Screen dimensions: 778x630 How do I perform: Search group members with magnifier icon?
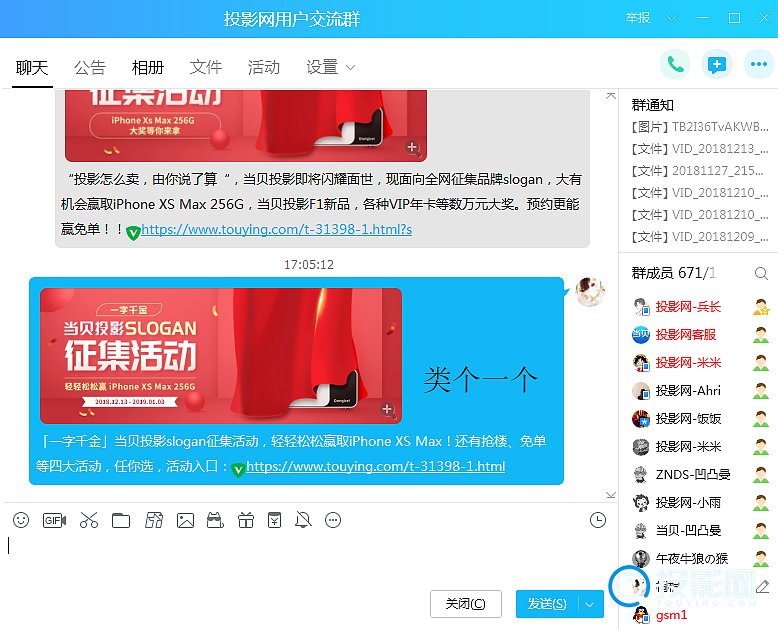(761, 273)
